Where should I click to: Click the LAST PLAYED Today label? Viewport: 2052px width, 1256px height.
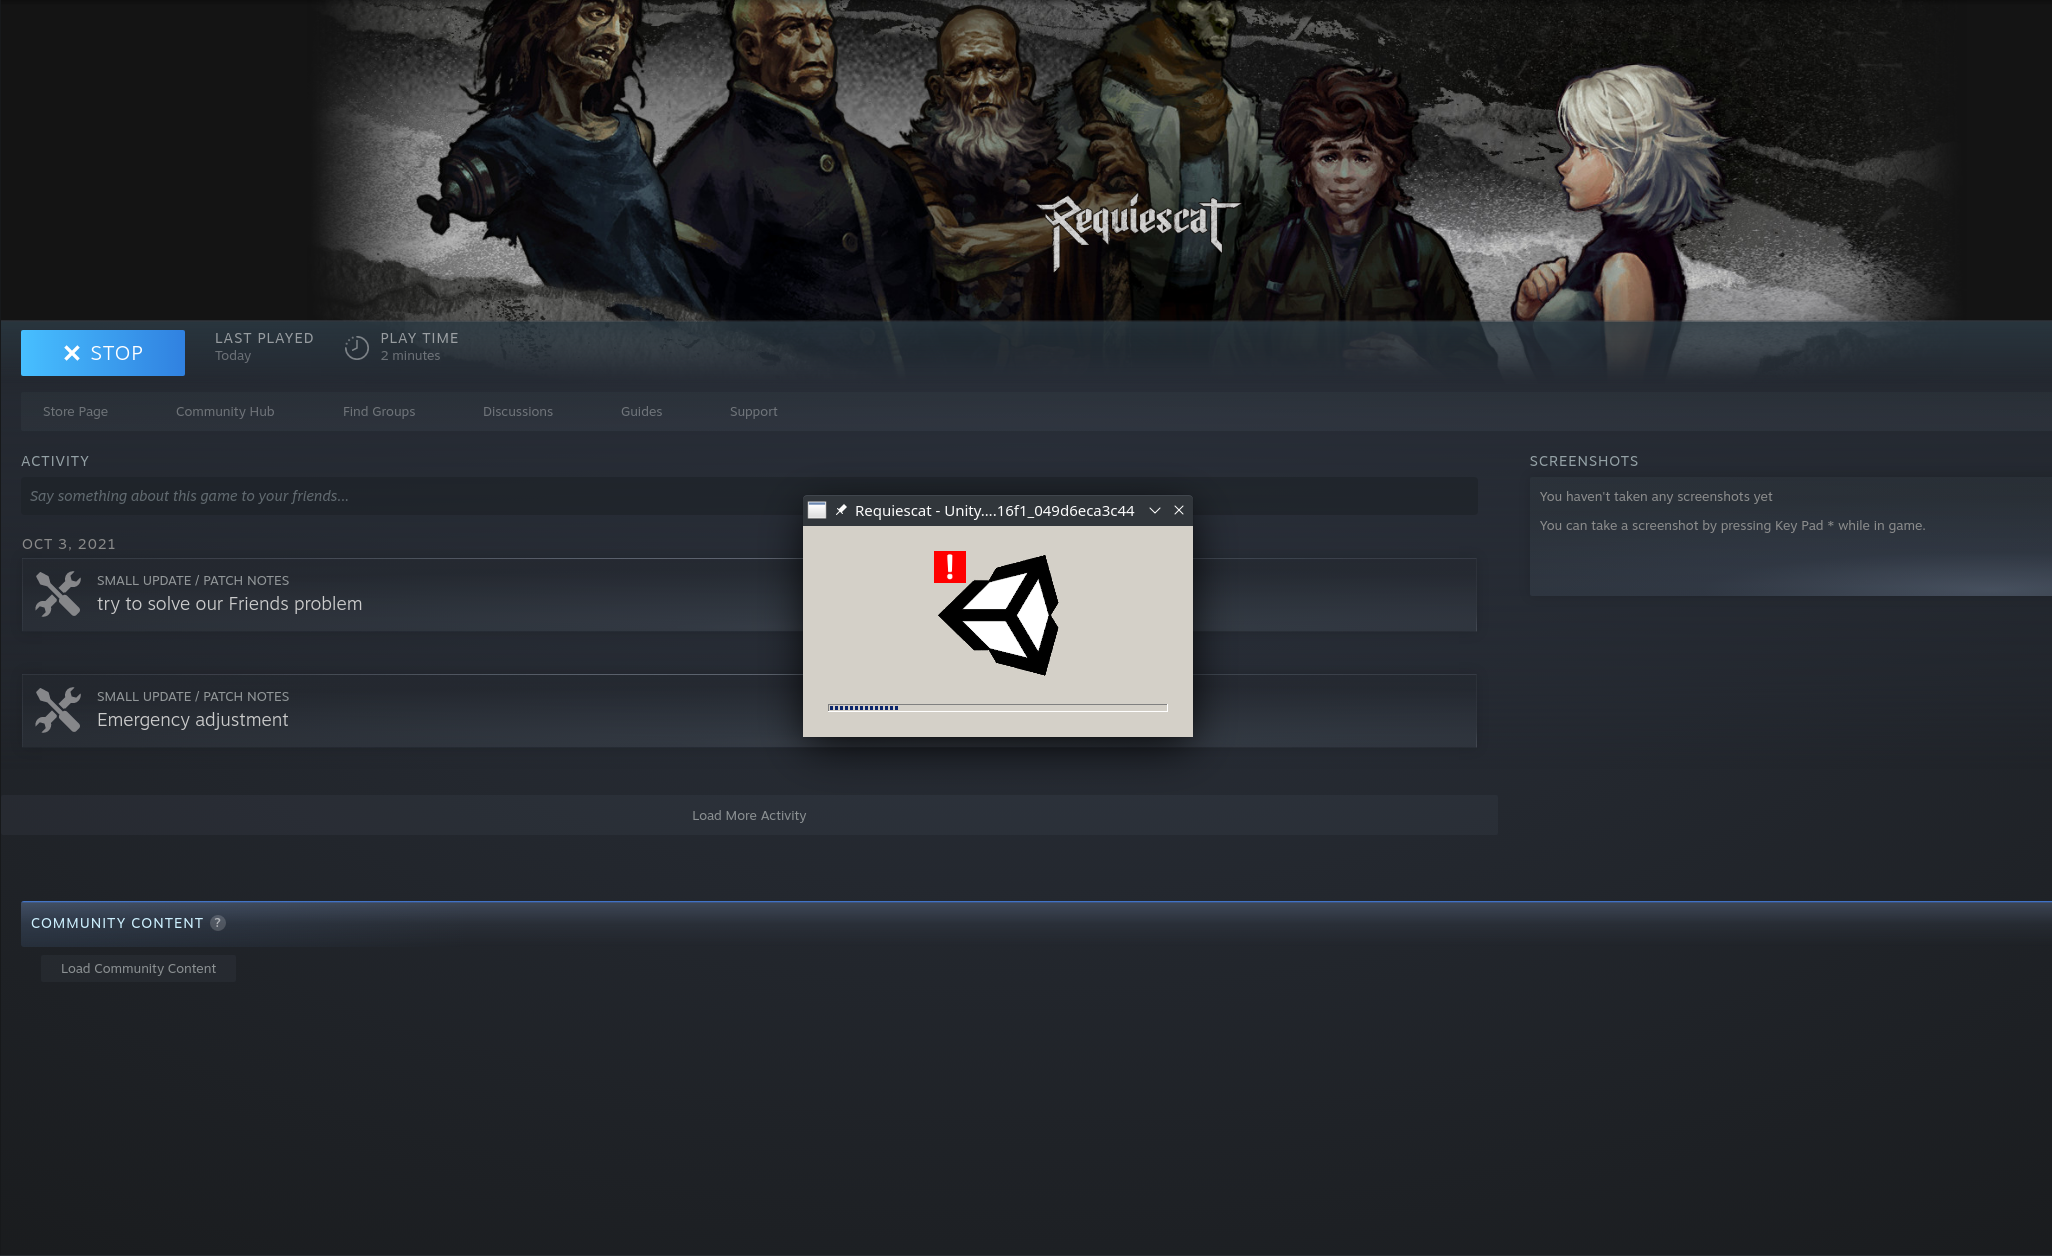pyautogui.click(x=264, y=347)
